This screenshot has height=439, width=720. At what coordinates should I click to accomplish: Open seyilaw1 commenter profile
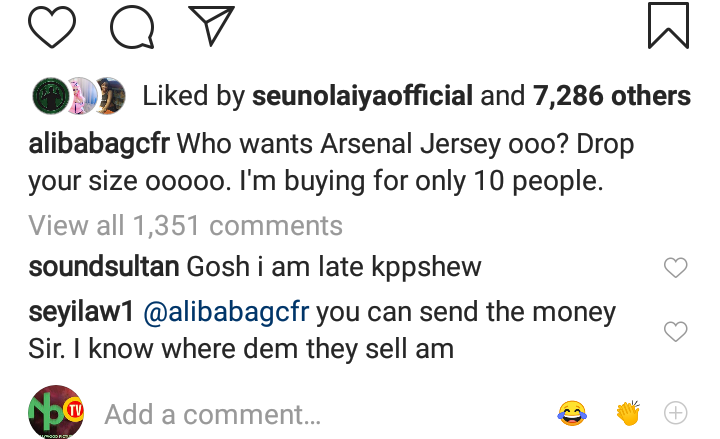point(82,313)
